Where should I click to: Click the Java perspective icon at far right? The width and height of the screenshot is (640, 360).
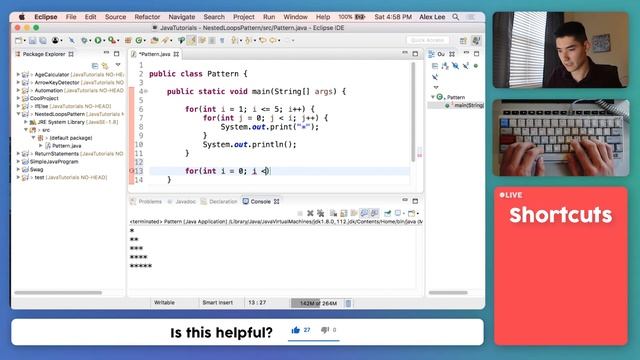[x=476, y=40]
